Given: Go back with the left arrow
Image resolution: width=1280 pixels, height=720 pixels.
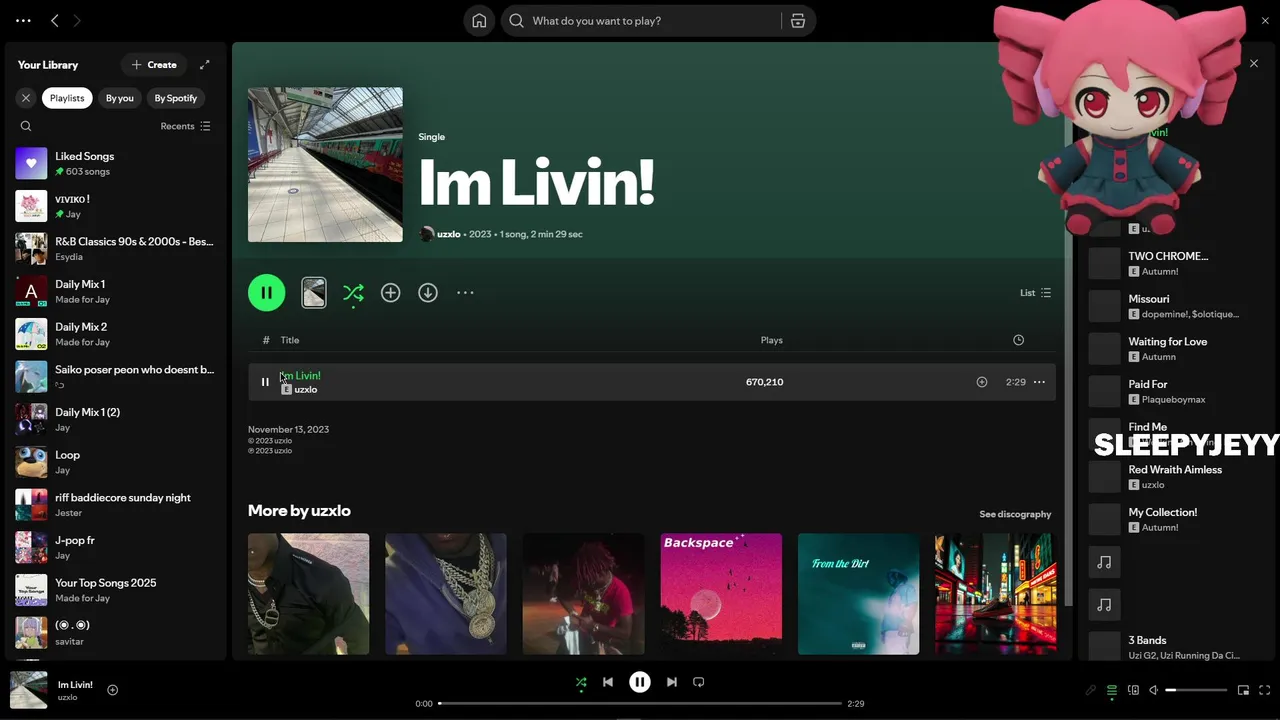Looking at the screenshot, I should [x=55, y=20].
